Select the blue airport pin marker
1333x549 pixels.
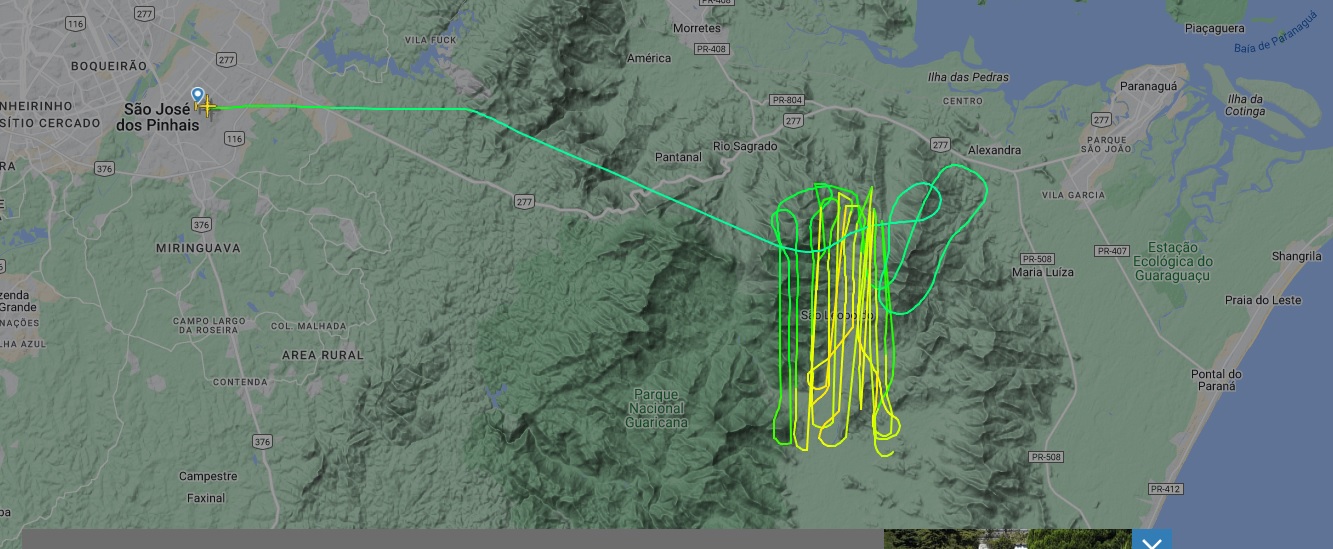point(198,96)
